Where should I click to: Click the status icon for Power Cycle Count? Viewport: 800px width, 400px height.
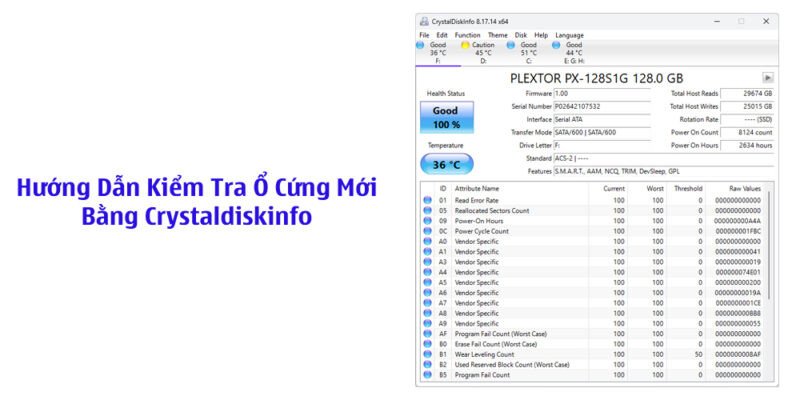(x=428, y=231)
